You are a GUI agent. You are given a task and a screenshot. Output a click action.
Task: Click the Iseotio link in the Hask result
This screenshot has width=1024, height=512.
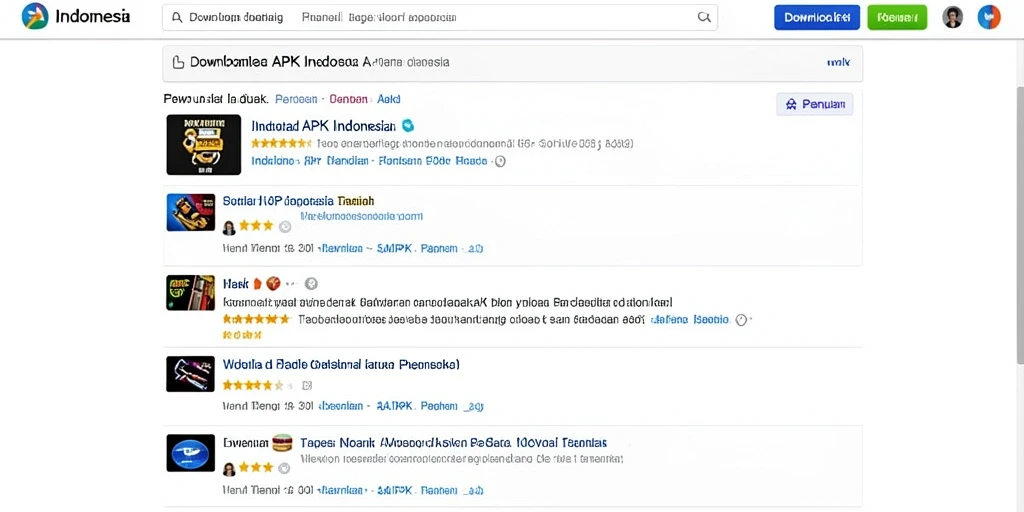click(x=712, y=320)
